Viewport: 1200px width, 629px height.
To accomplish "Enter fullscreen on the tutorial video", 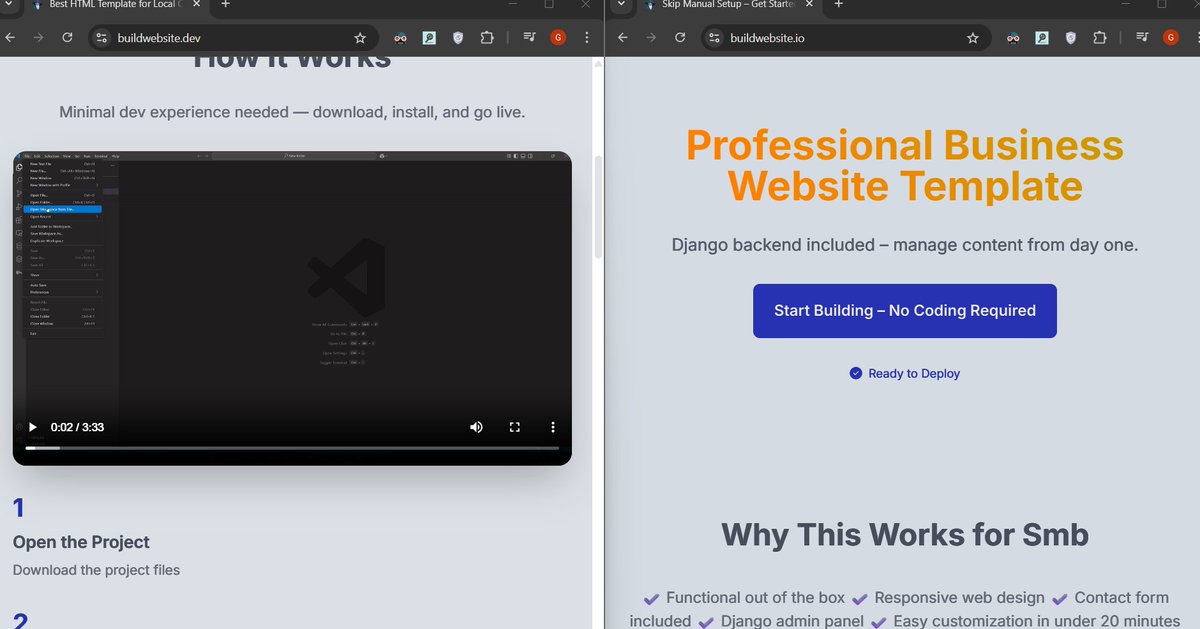I will (514, 427).
